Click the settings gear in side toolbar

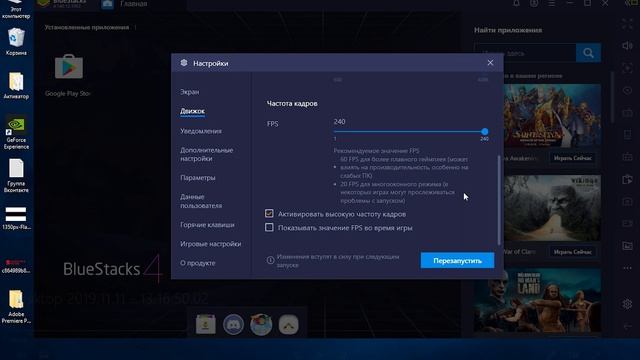[x=627, y=304]
